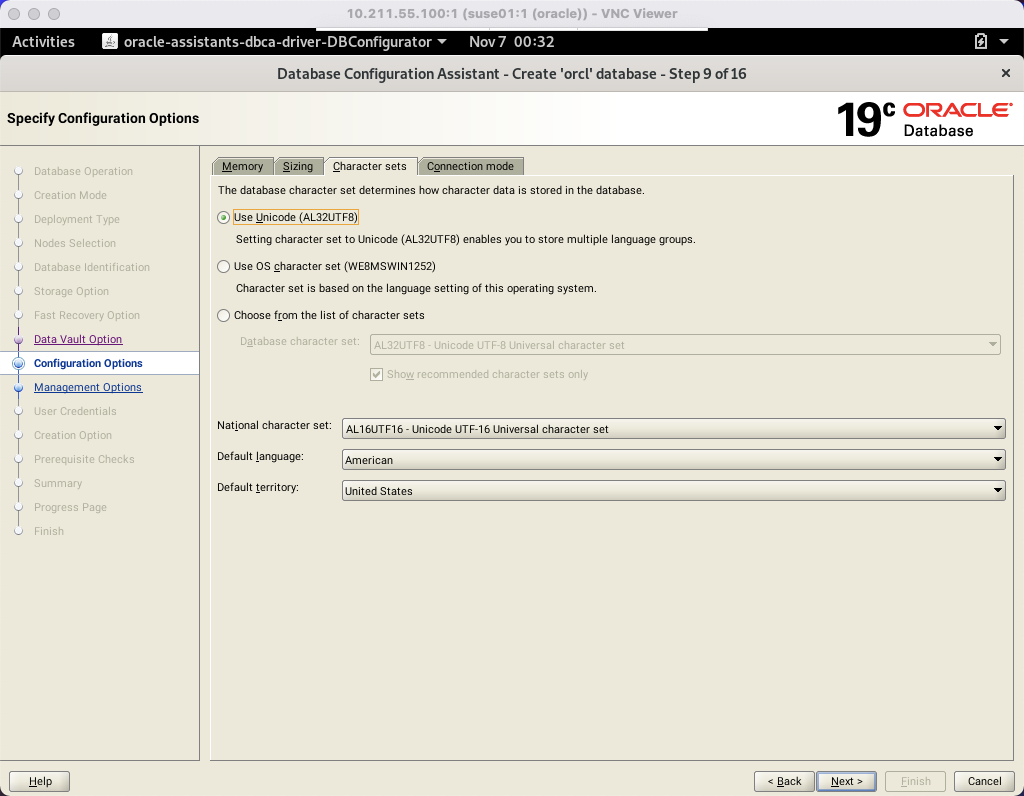Screen dimensions: 1024x796
Task: Open the Connection mode tab
Action: 470,167
